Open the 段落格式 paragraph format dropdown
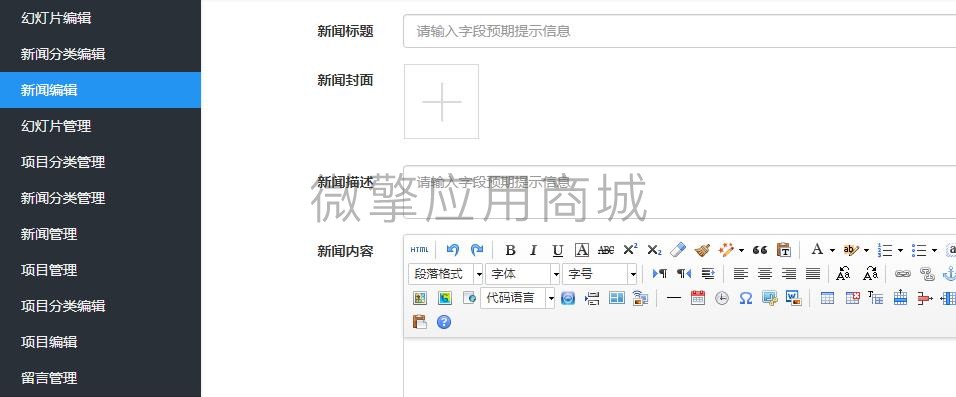This screenshot has width=956, height=397. (446, 274)
